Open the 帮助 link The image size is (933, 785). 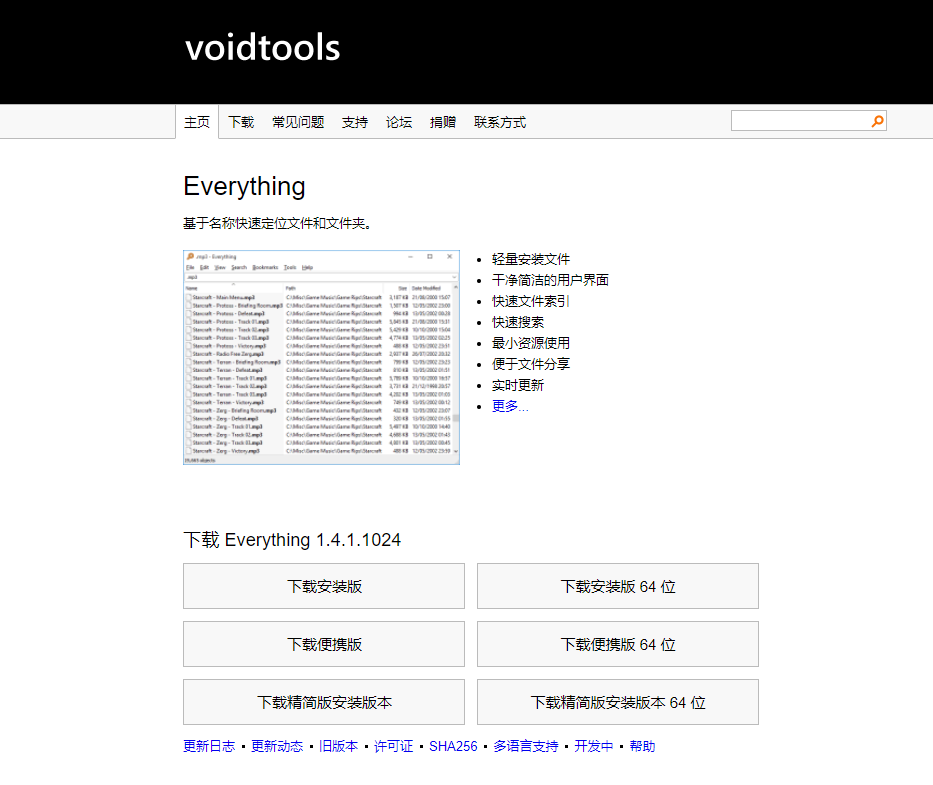click(642, 746)
